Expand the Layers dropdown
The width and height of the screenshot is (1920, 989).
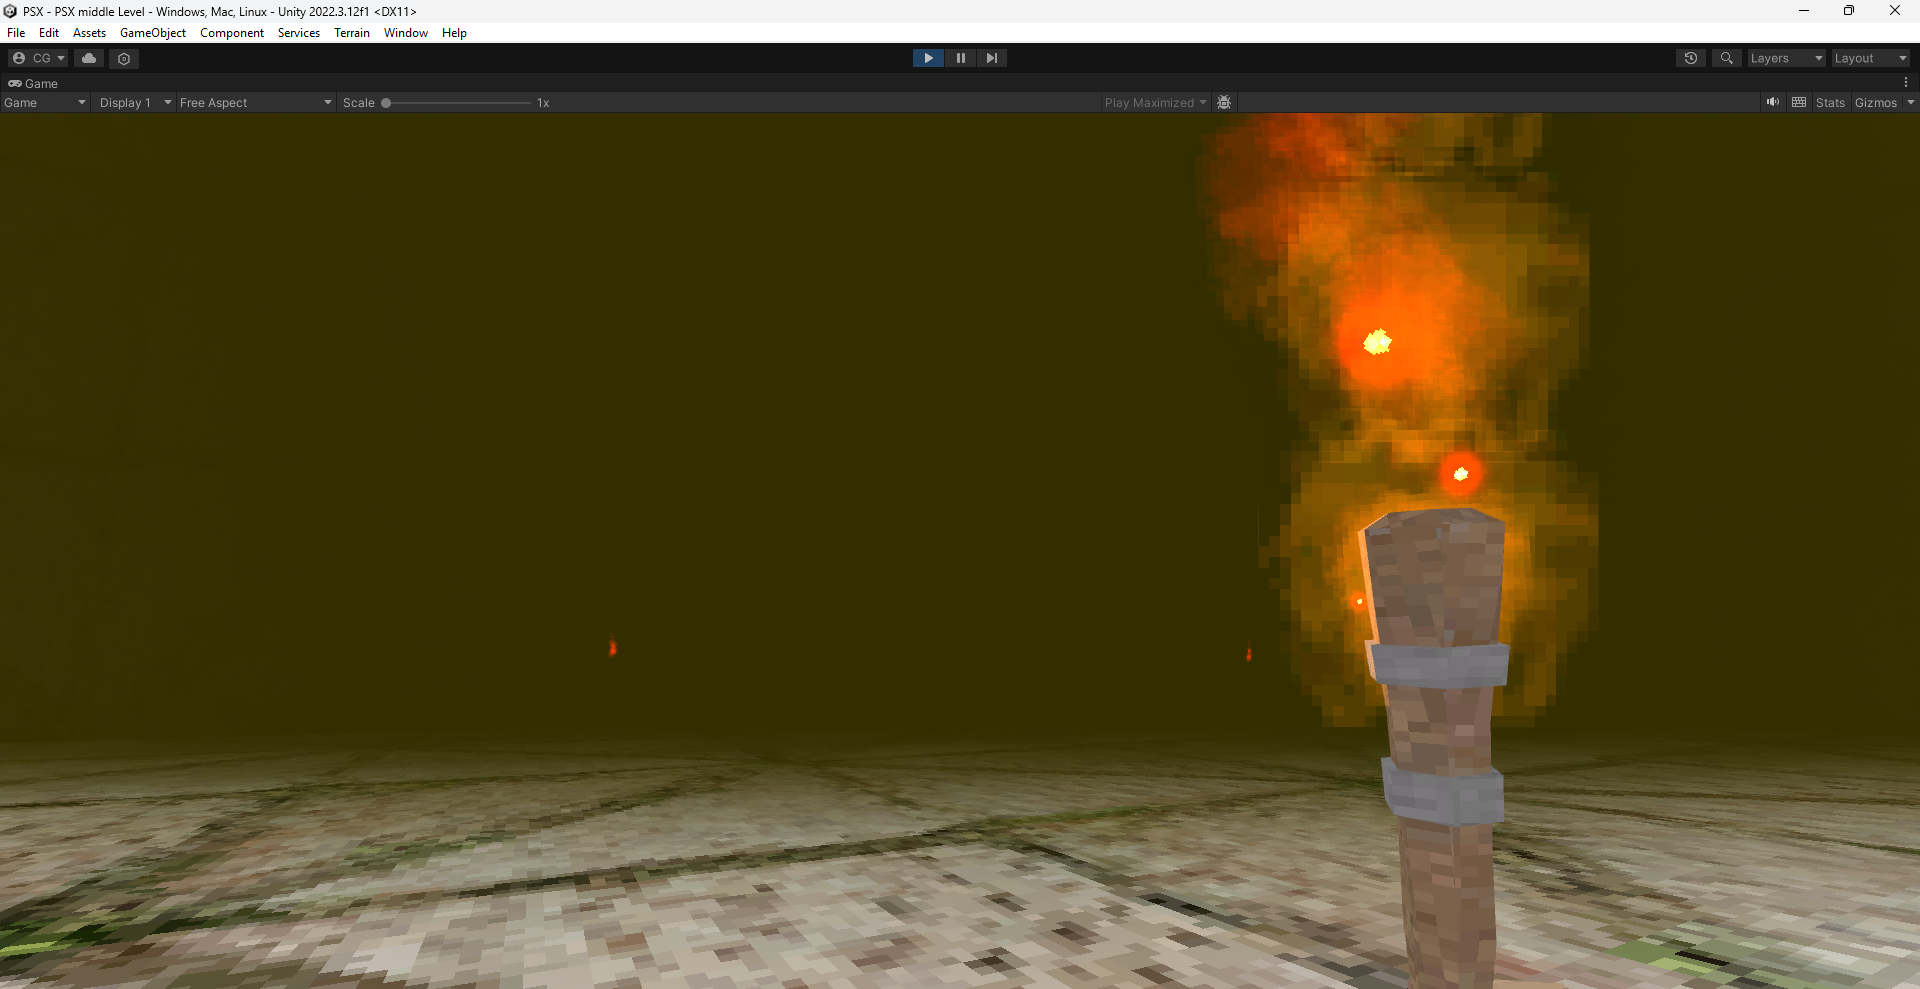click(1786, 58)
